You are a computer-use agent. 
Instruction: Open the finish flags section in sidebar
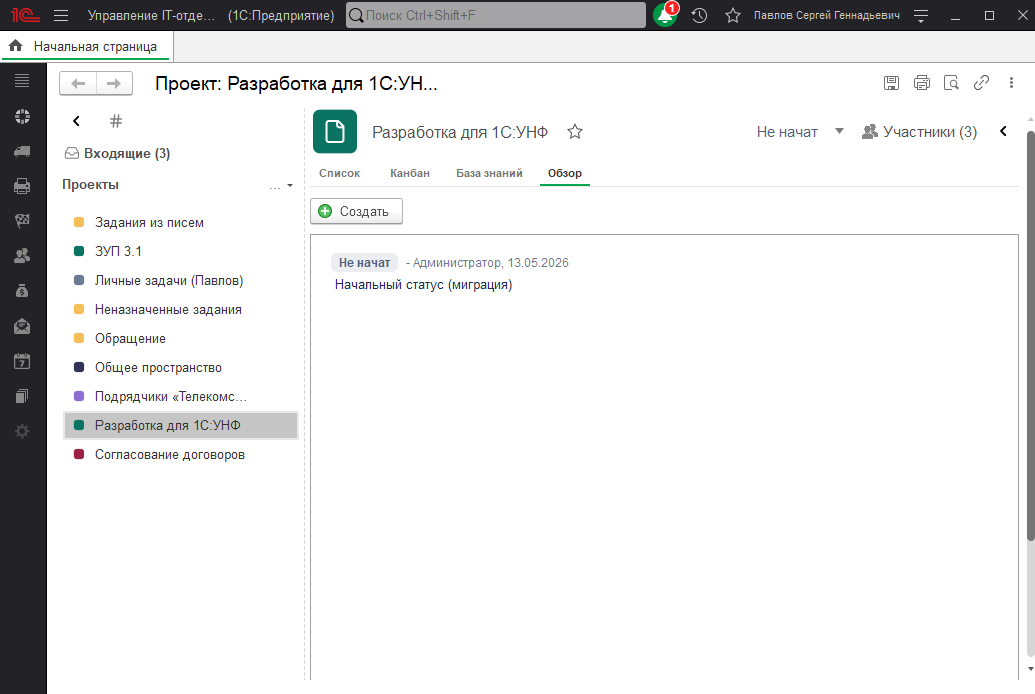(x=22, y=221)
